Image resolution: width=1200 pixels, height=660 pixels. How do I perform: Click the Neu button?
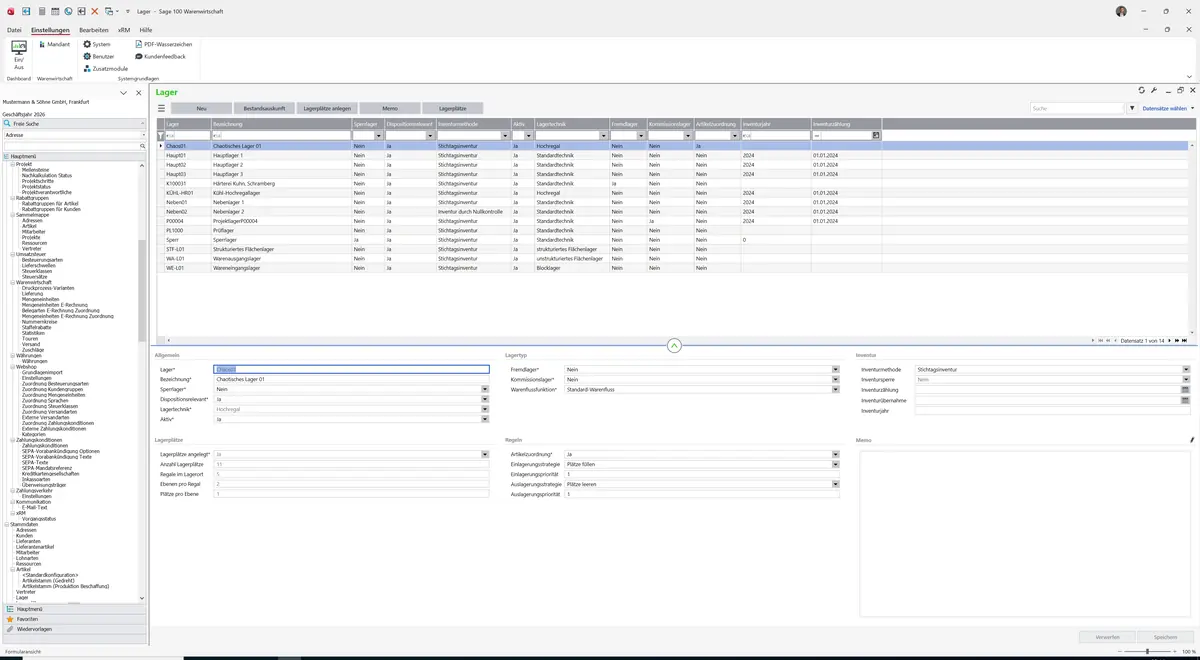pyautogui.click(x=201, y=108)
